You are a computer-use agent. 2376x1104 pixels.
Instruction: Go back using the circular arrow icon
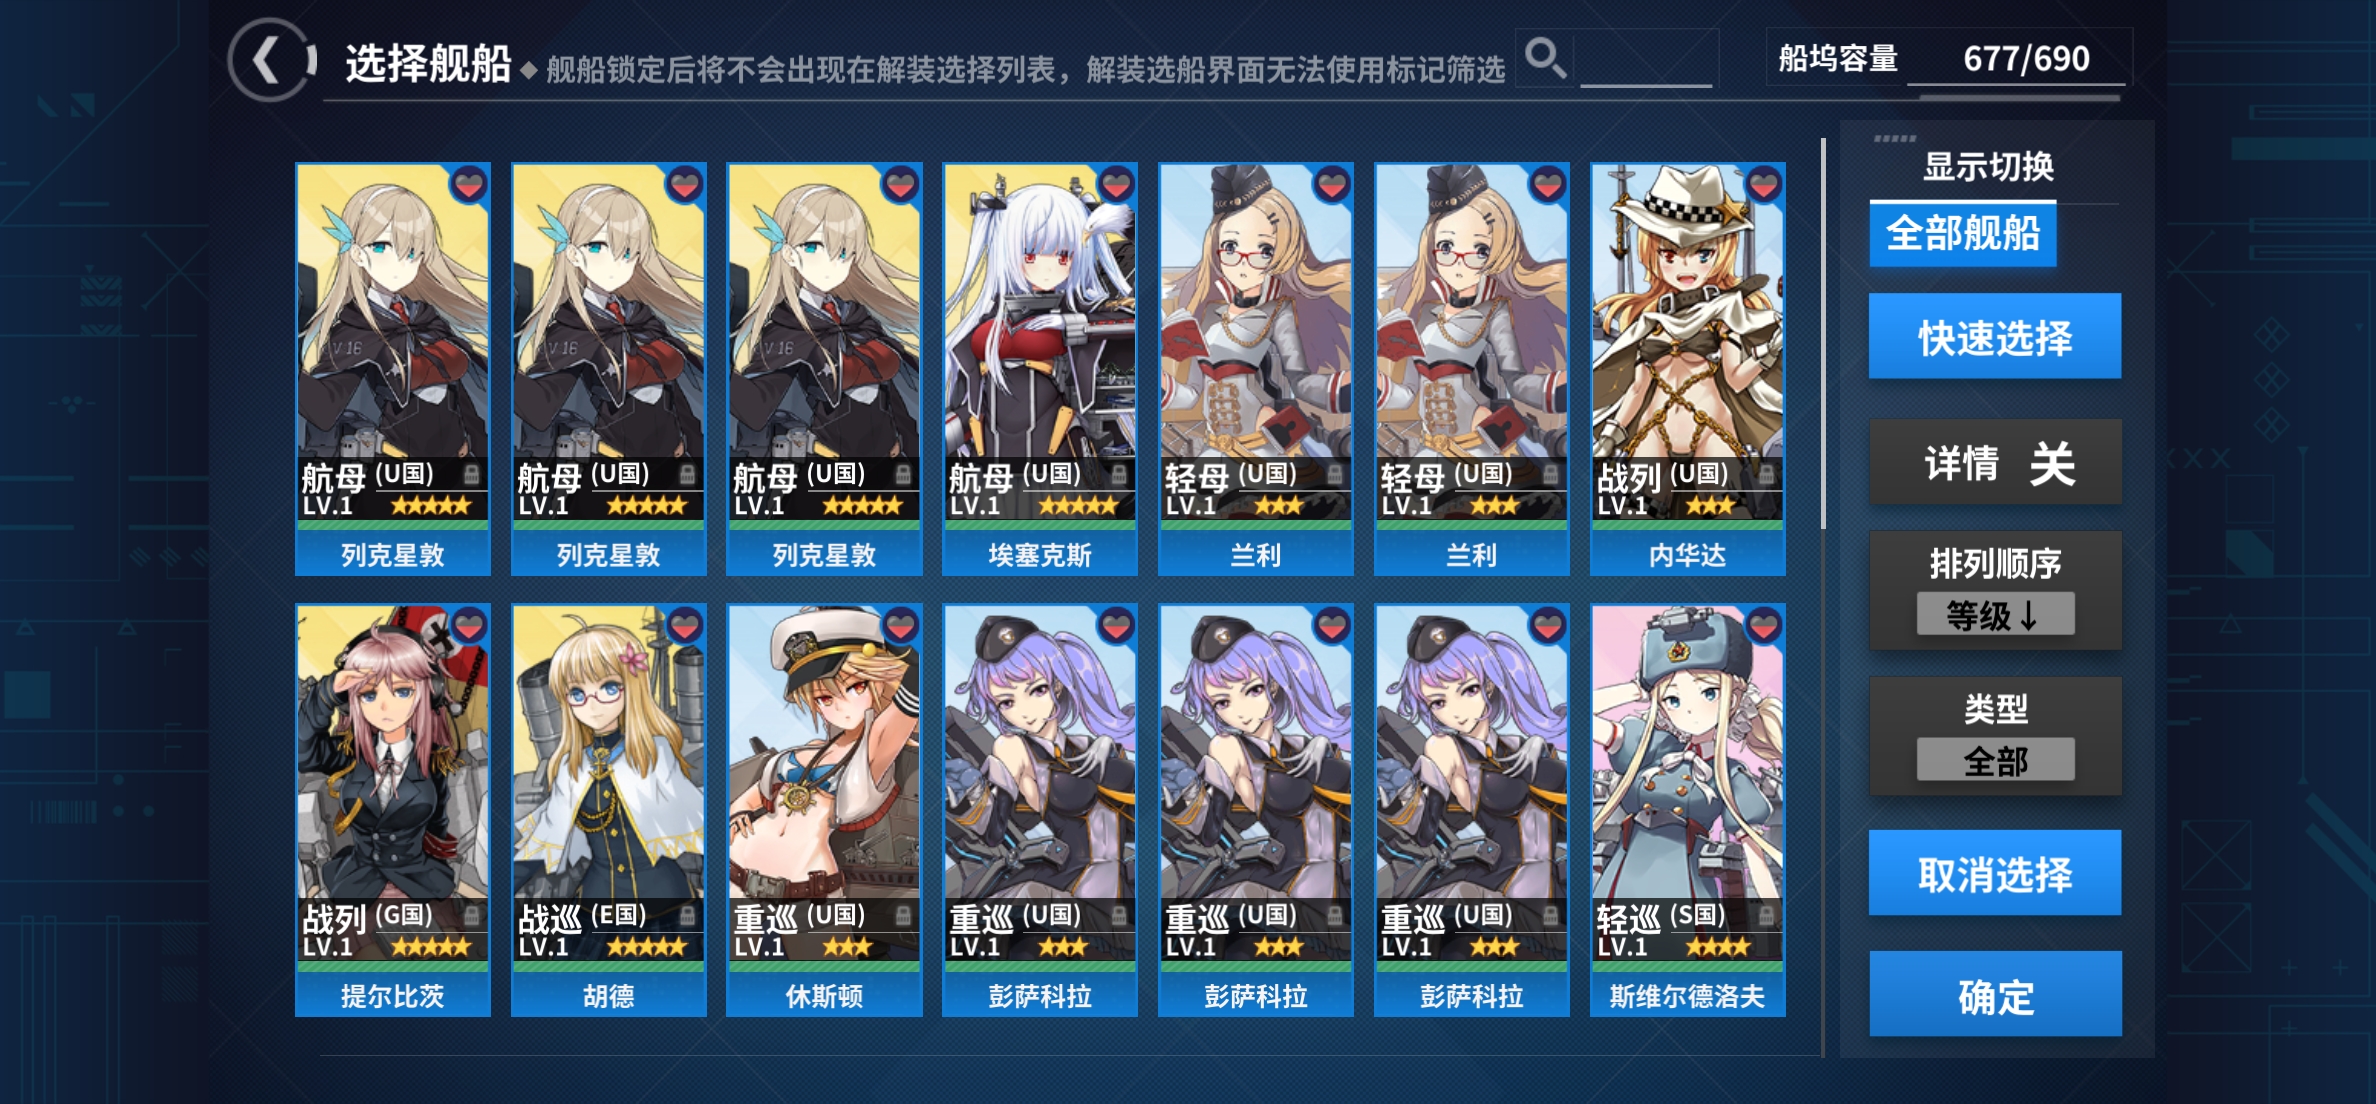(270, 60)
